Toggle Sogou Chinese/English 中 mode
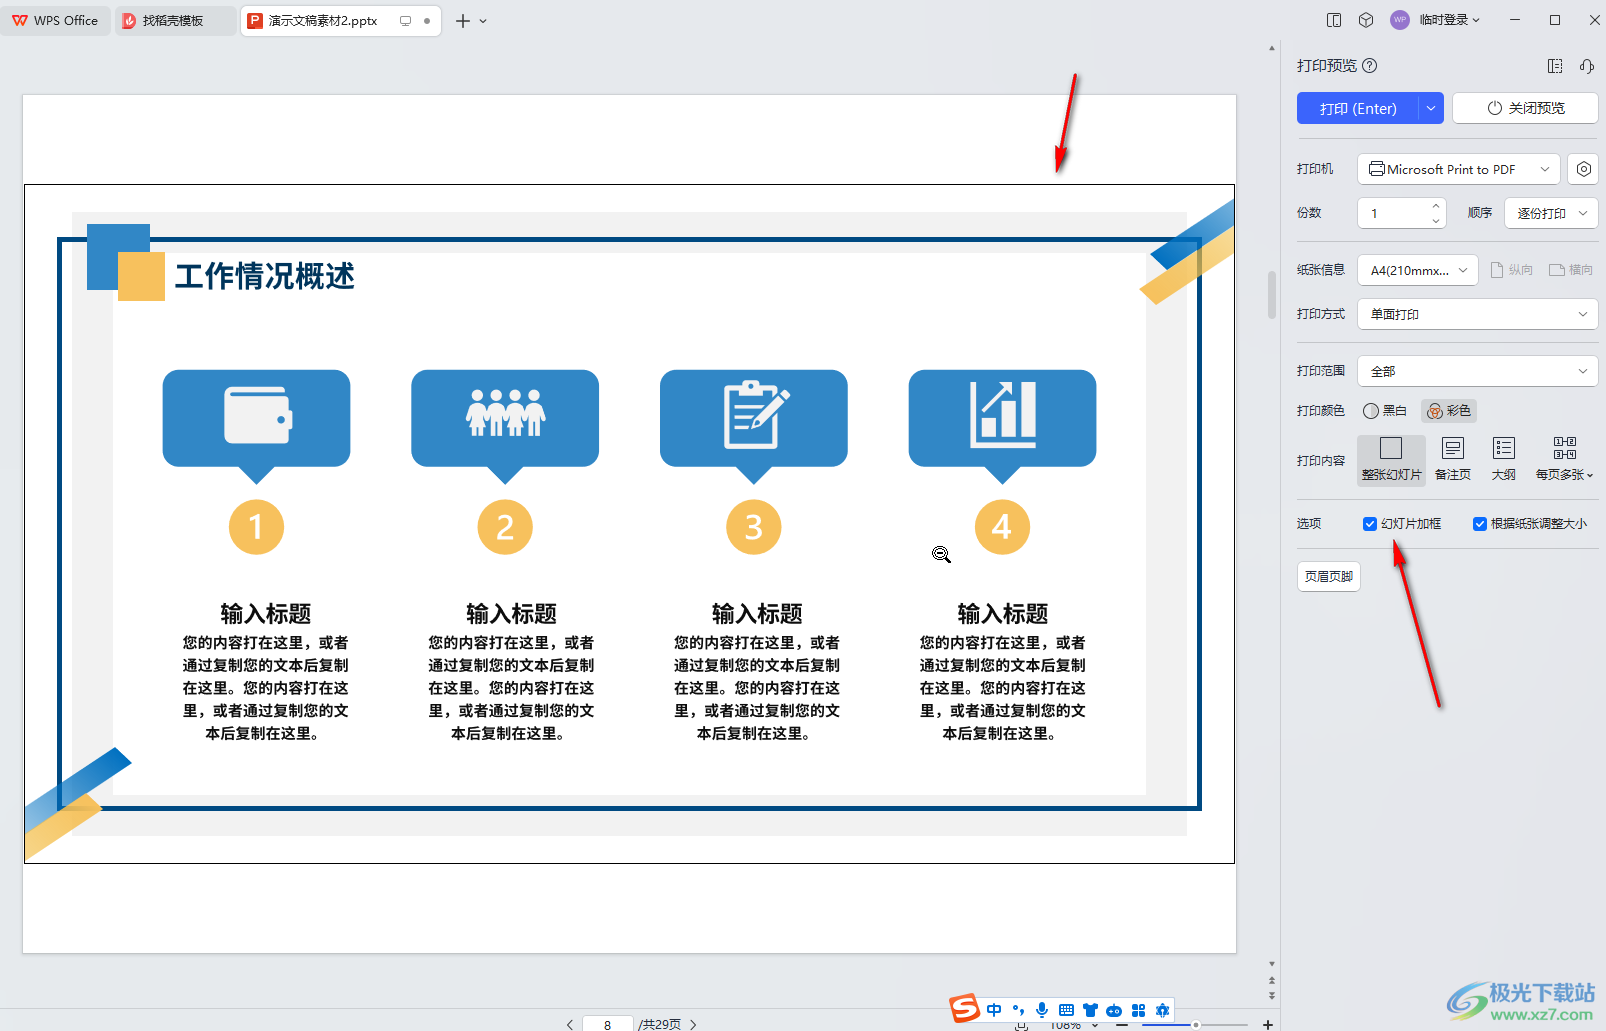The width and height of the screenshot is (1606, 1031). tap(994, 1010)
